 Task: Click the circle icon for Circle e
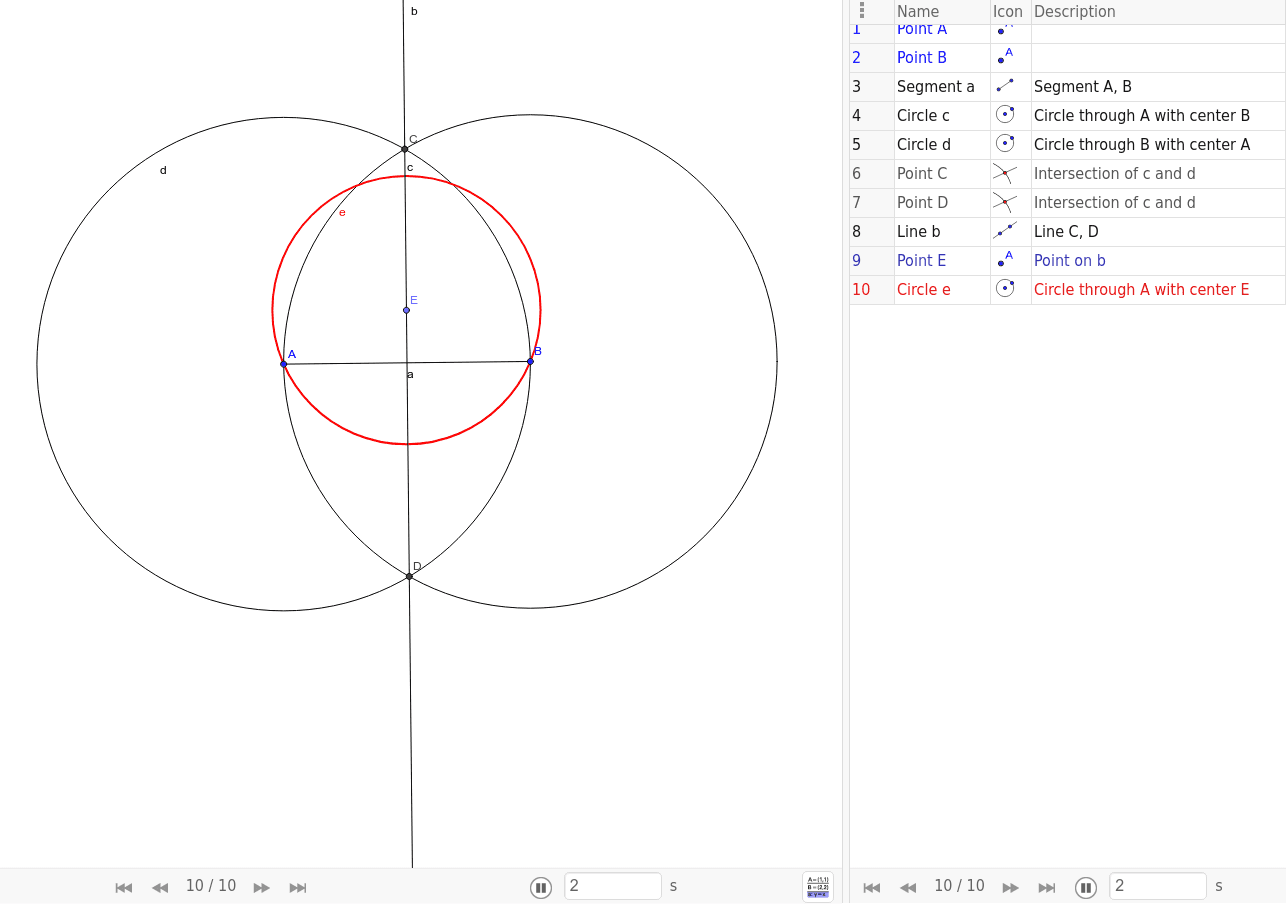pos(1005,289)
